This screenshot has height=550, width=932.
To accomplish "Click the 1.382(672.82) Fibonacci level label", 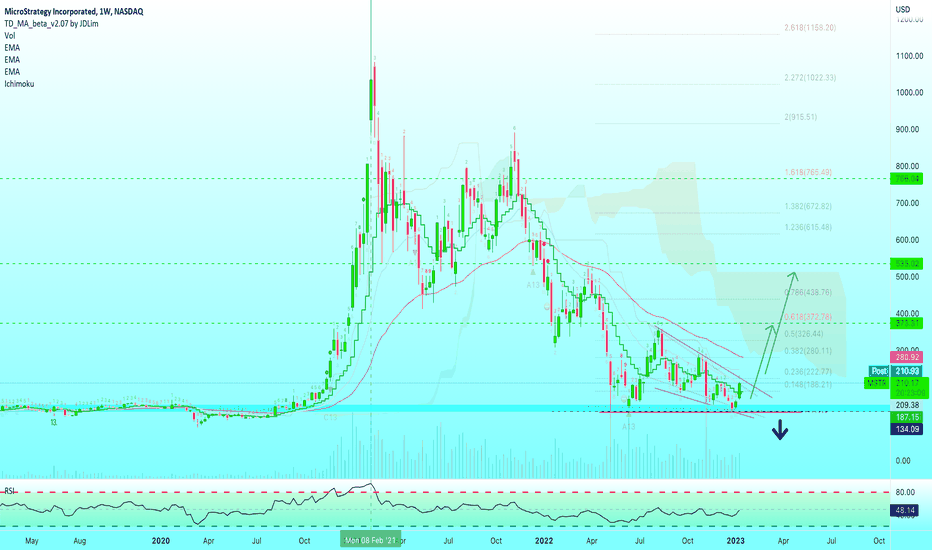I will 808,206.
